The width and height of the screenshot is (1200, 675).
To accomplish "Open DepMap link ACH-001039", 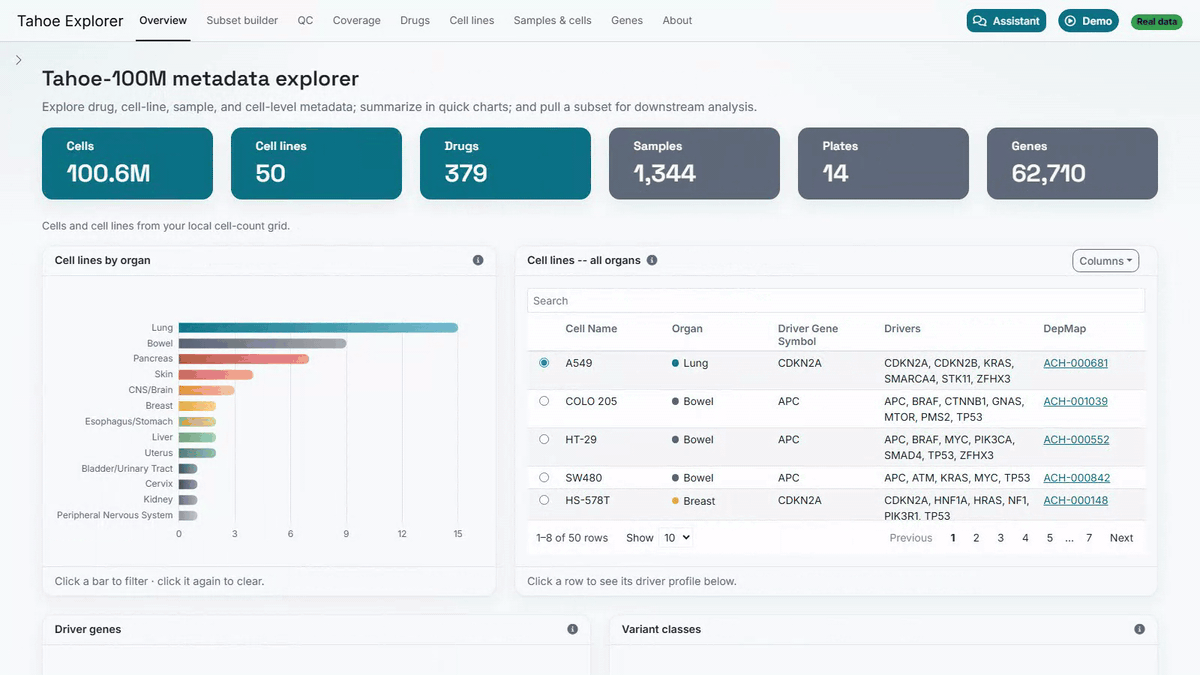I will [1075, 401].
